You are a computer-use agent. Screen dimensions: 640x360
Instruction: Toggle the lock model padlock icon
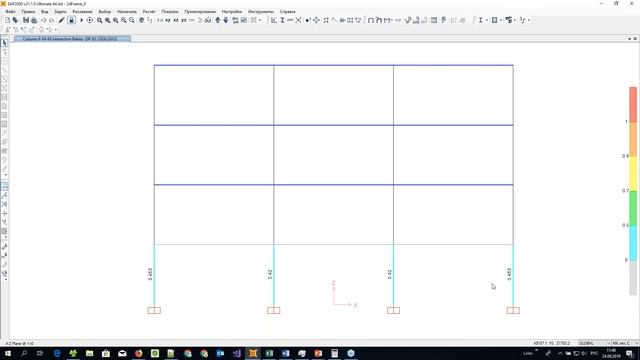click(71, 20)
